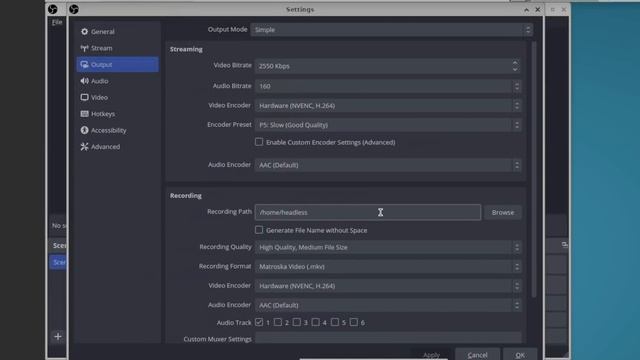Select the Video display icon
Screen dimensions: 640x360
pos(84,97)
